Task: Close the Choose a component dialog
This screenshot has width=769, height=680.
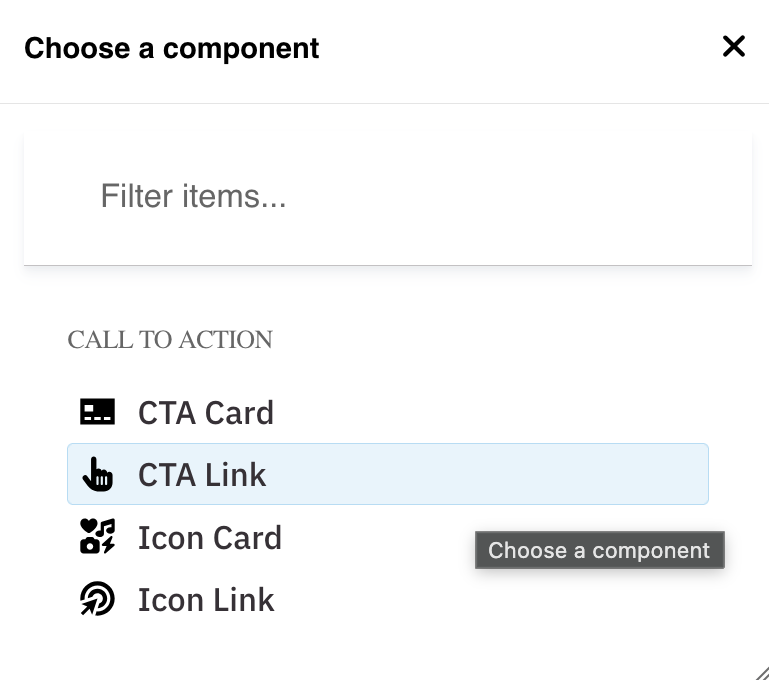Action: (734, 46)
